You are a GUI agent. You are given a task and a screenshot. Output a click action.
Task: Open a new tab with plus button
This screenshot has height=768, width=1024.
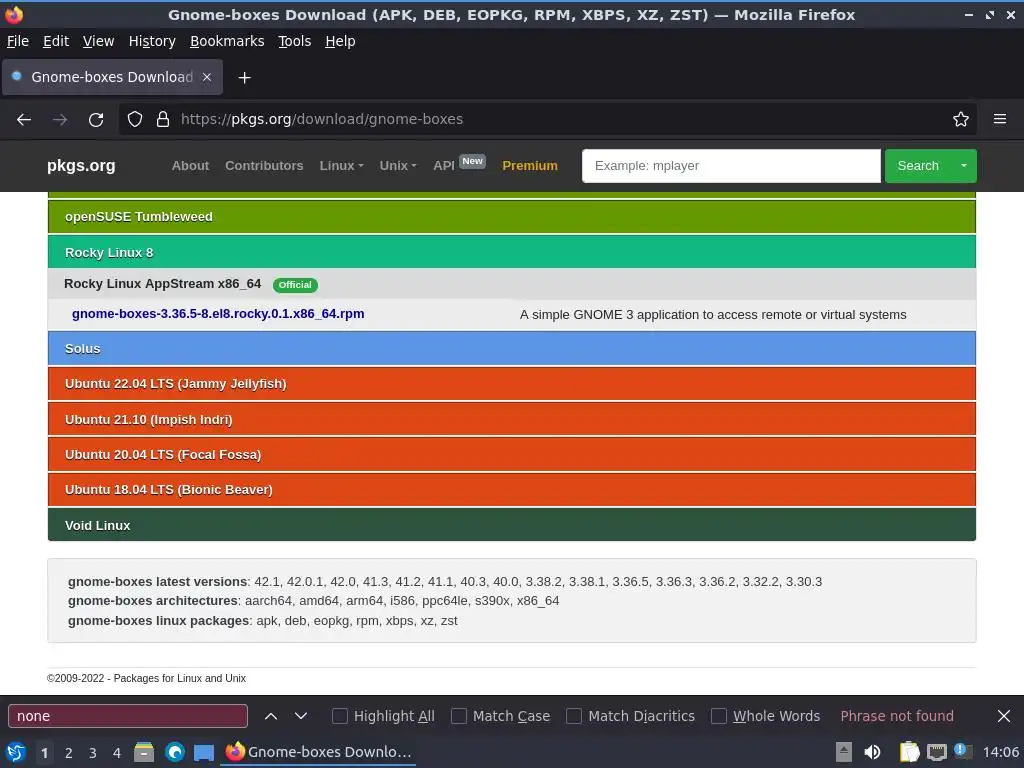[x=244, y=78]
